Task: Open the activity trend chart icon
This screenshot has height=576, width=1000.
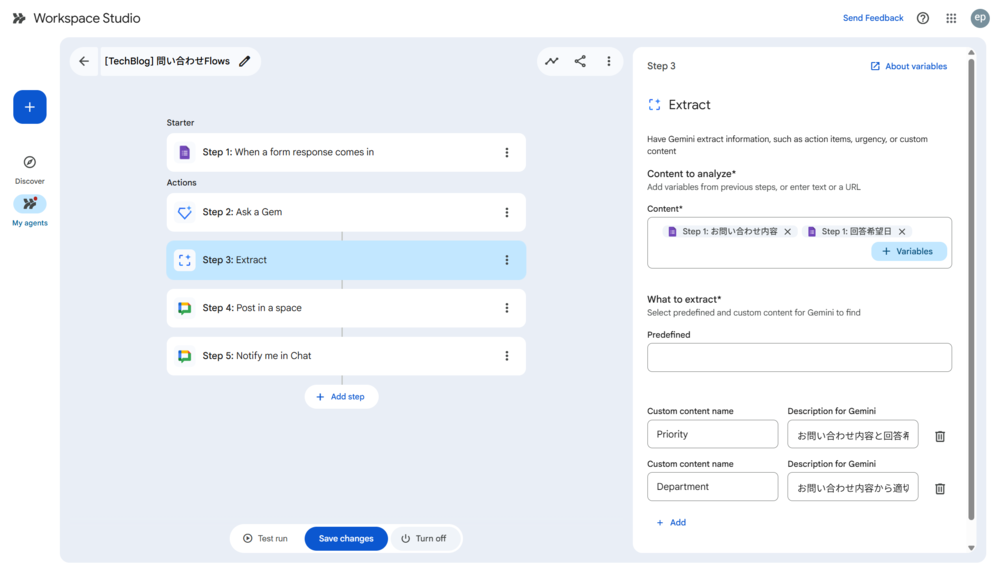Action: (x=551, y=61)
